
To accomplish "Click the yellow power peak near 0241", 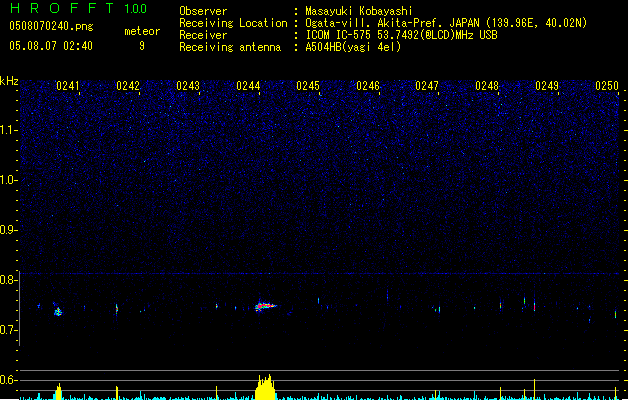I will click(58, 392).
